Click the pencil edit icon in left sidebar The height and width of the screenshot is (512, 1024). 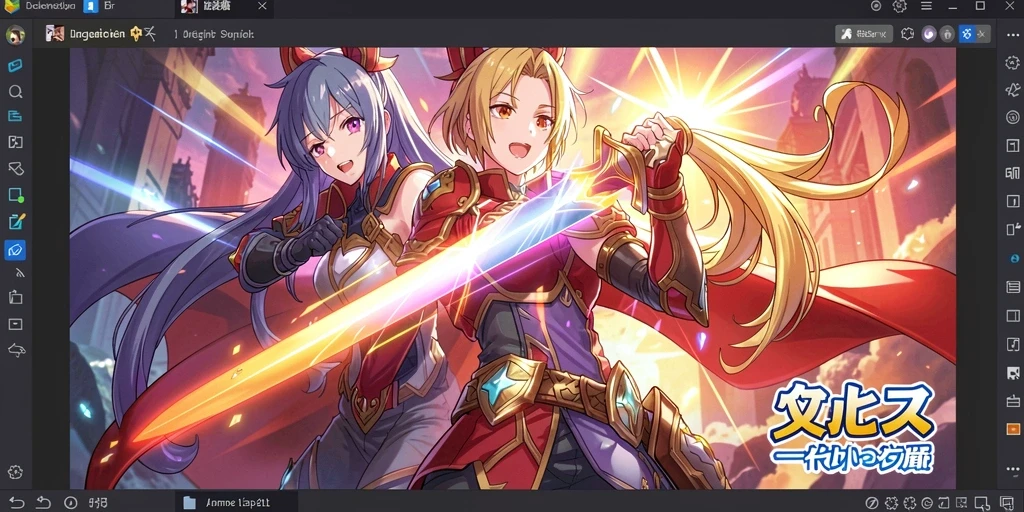16,222
